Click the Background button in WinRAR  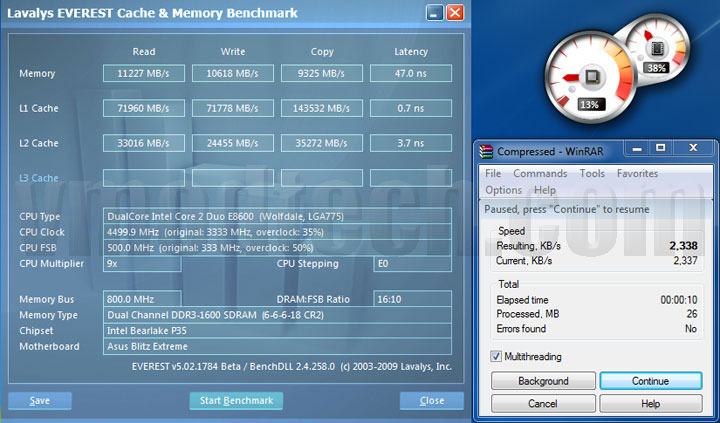tap(543, 381)
